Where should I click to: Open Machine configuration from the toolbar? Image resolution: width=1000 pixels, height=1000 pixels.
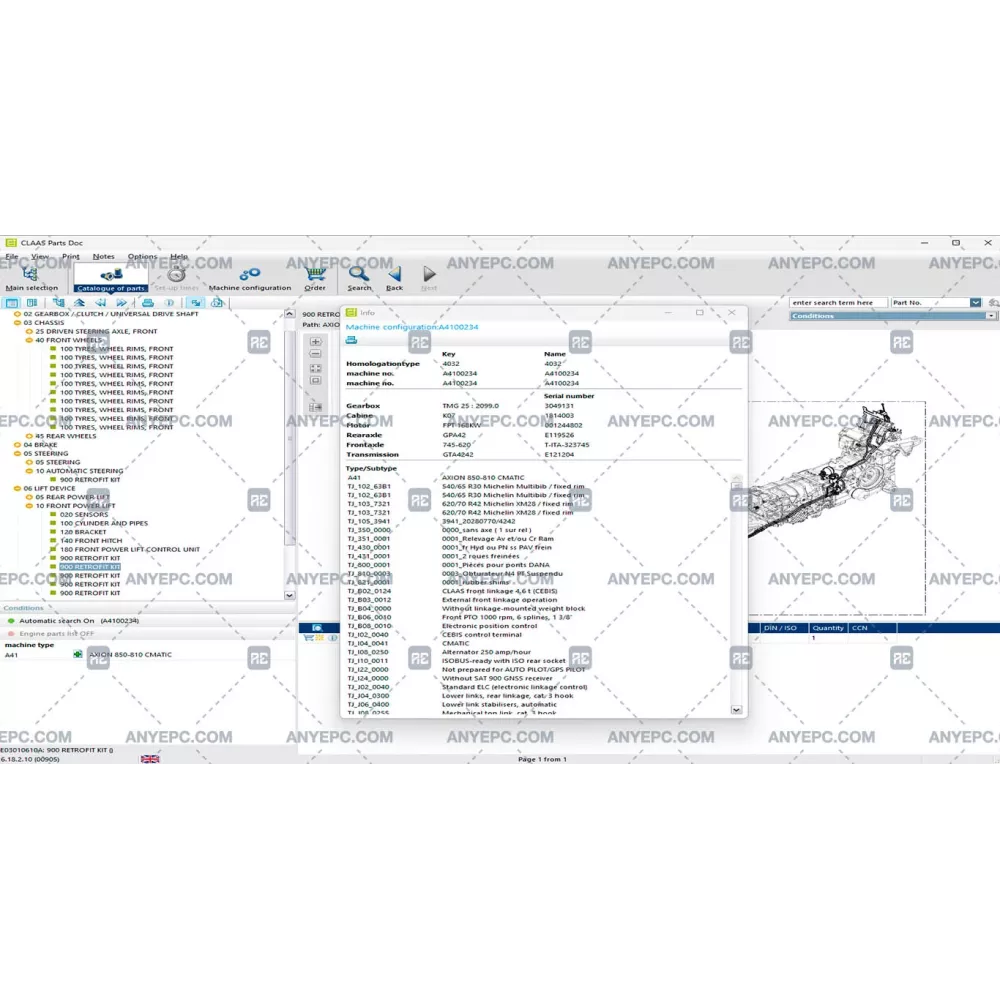[x=250, y=275]
